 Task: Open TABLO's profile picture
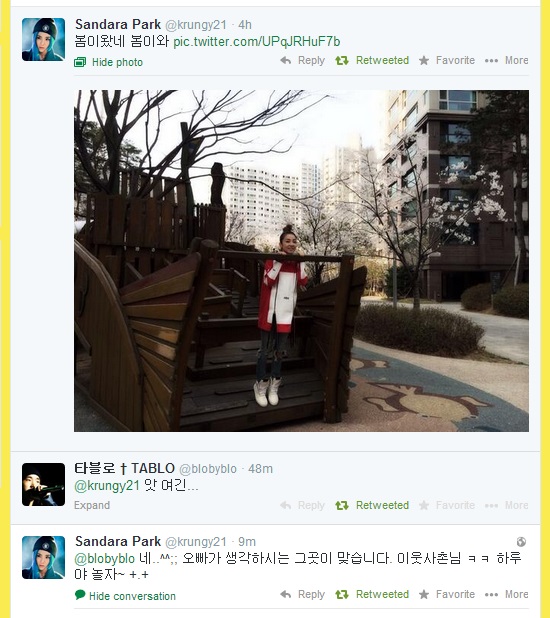click(x=43, y=484)
